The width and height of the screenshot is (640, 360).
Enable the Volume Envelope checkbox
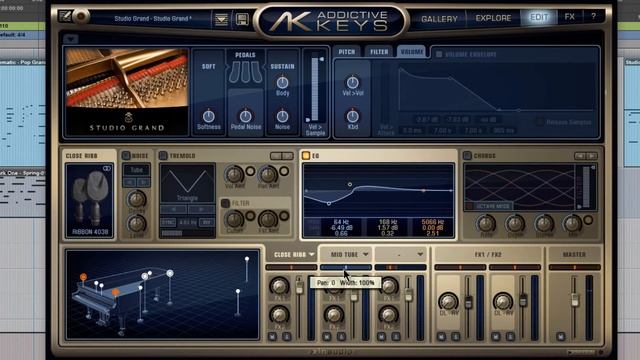tap(439, 54)
